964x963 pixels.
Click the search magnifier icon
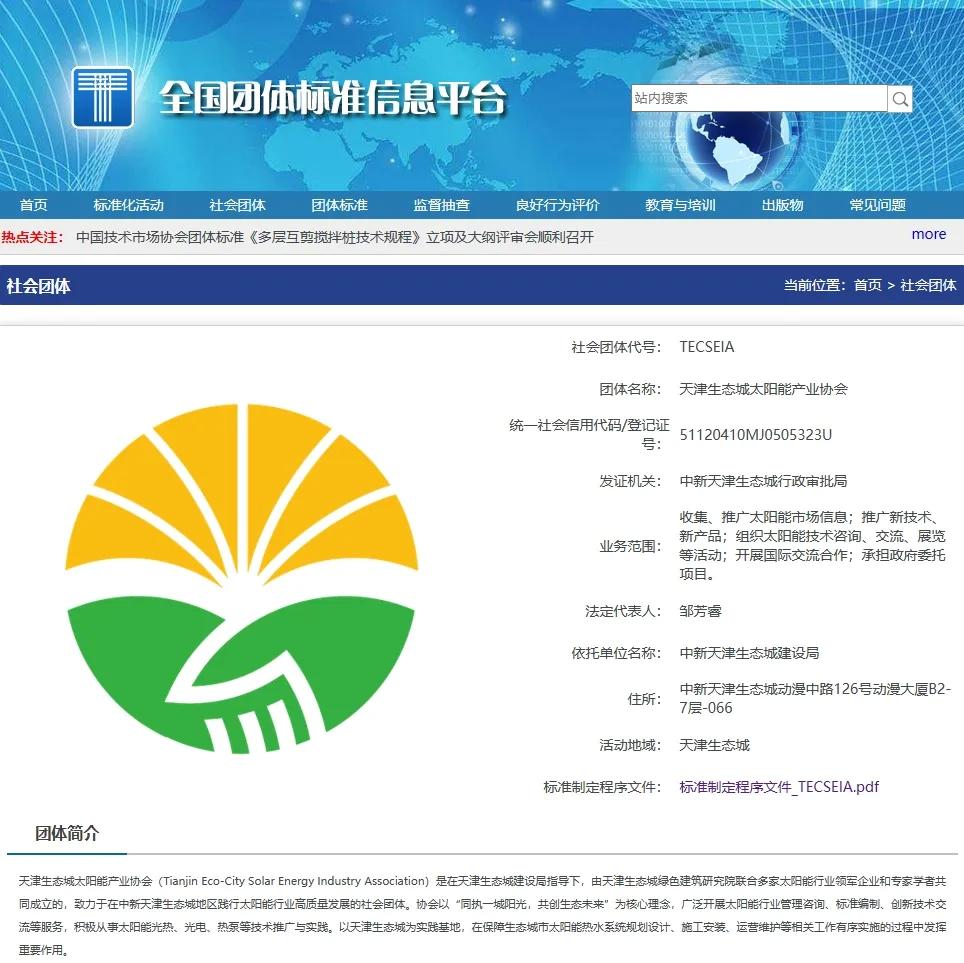[900, 98]
